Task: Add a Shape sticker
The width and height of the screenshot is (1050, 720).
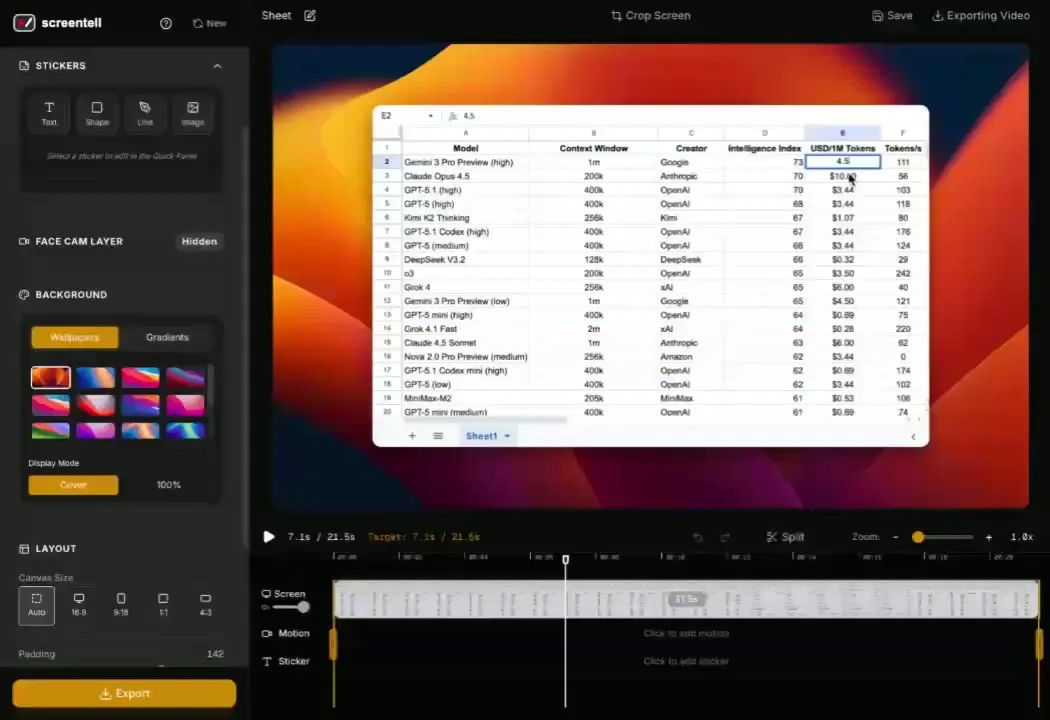Action: tap(97, 113)
